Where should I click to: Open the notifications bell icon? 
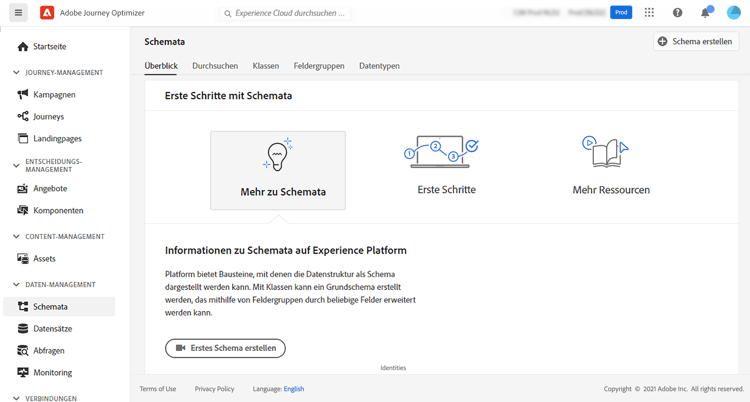click(x=705, y=13)
